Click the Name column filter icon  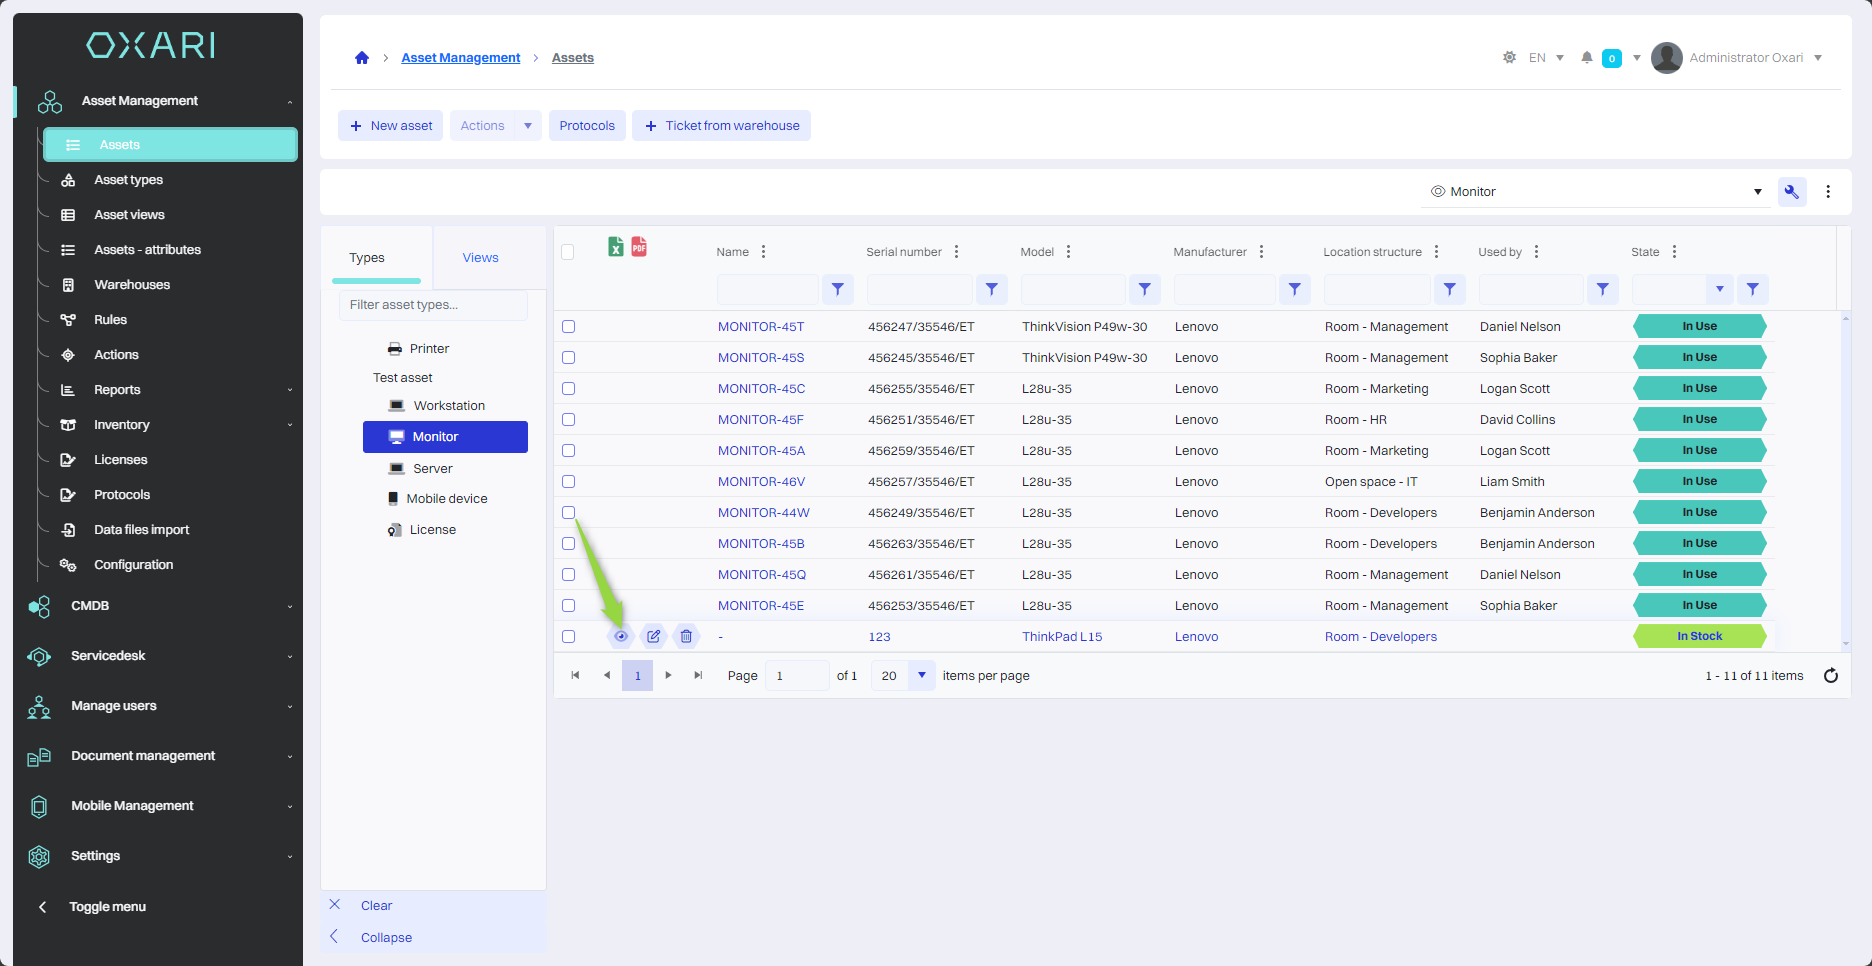point(838,290)
